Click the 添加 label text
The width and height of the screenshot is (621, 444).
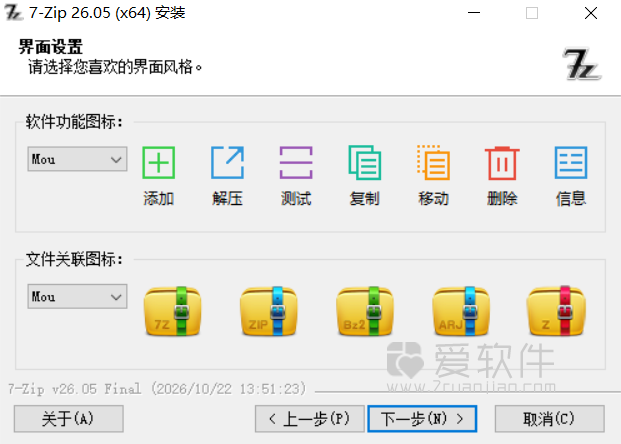158,198
